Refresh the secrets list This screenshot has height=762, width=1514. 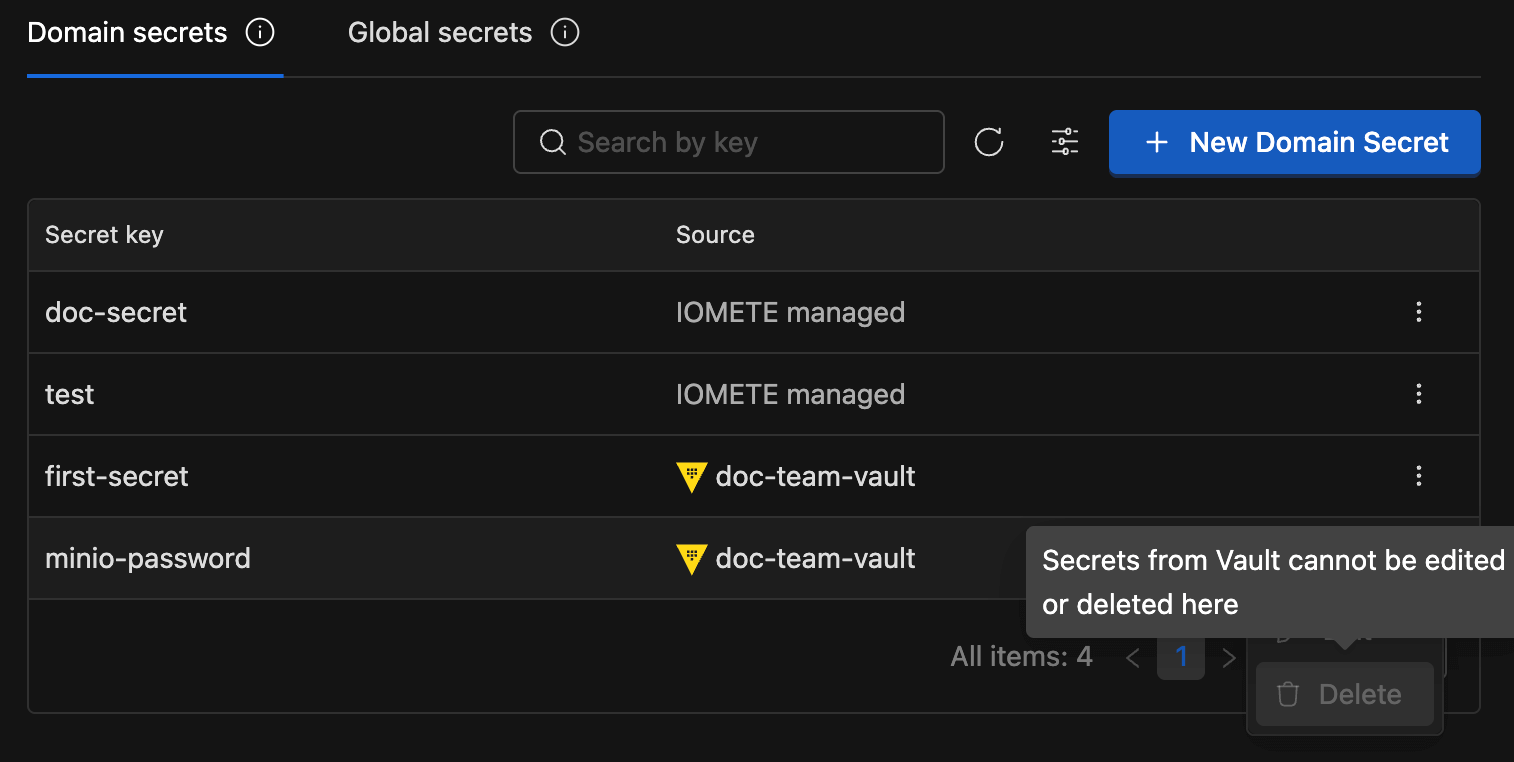988,142
